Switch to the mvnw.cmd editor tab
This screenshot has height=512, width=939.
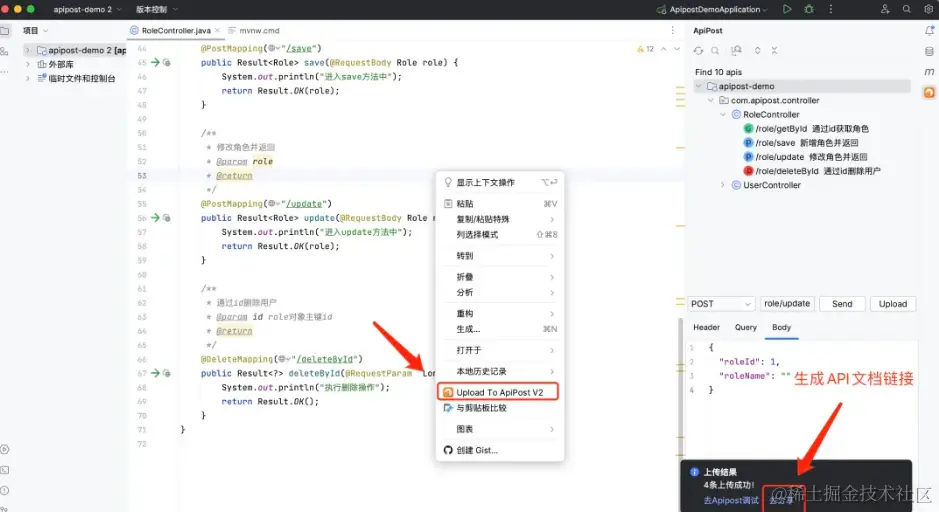point(254,31)
